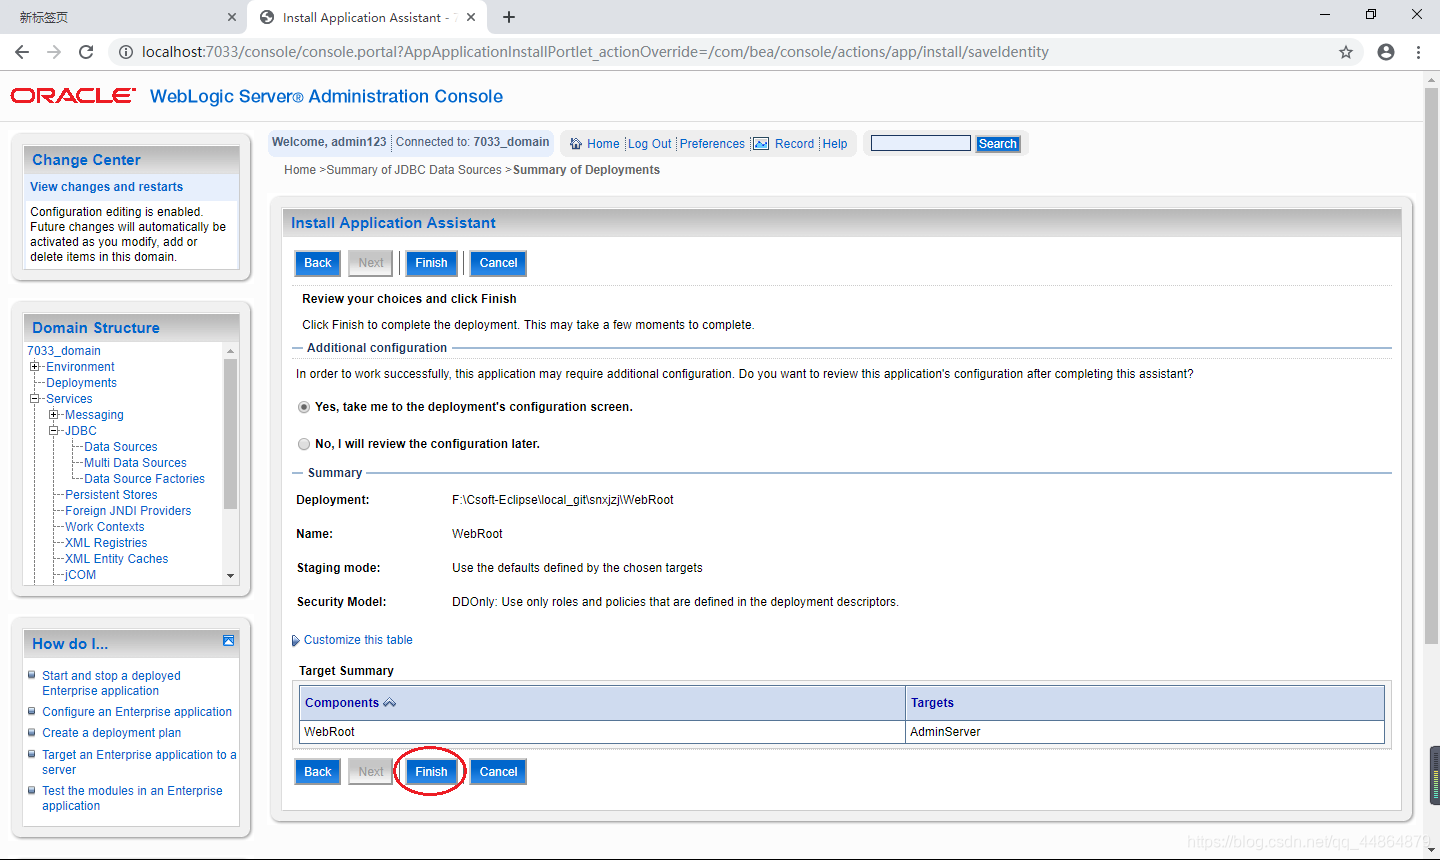Screen dimensions: 1440x860
Task: Open Multi Data Sources tree item
Action: (x=135, y=463)
